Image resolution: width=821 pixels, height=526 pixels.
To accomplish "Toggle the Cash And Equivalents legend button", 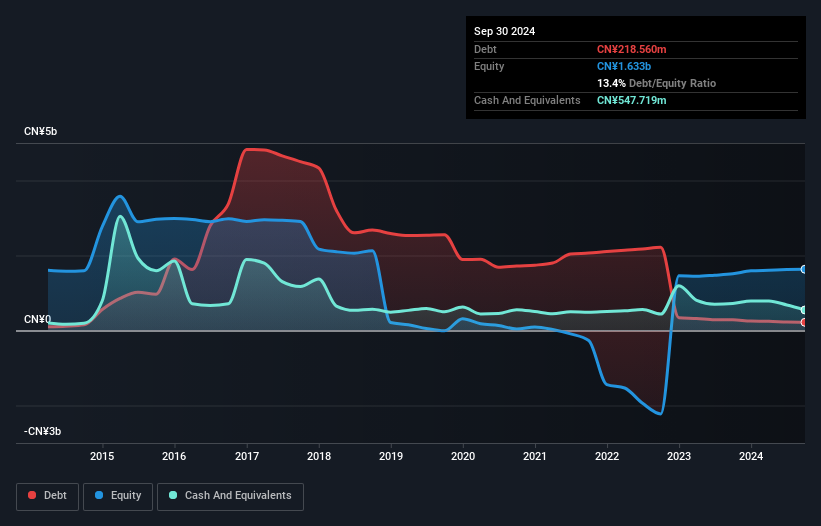I will click(x=230, y=496).
